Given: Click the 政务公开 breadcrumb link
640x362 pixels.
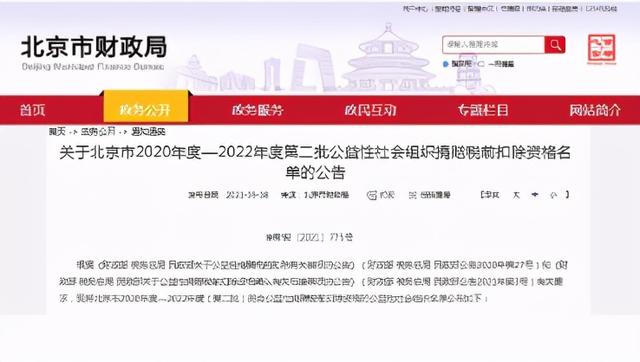Looking at the screenshot, I should [98, 132].
